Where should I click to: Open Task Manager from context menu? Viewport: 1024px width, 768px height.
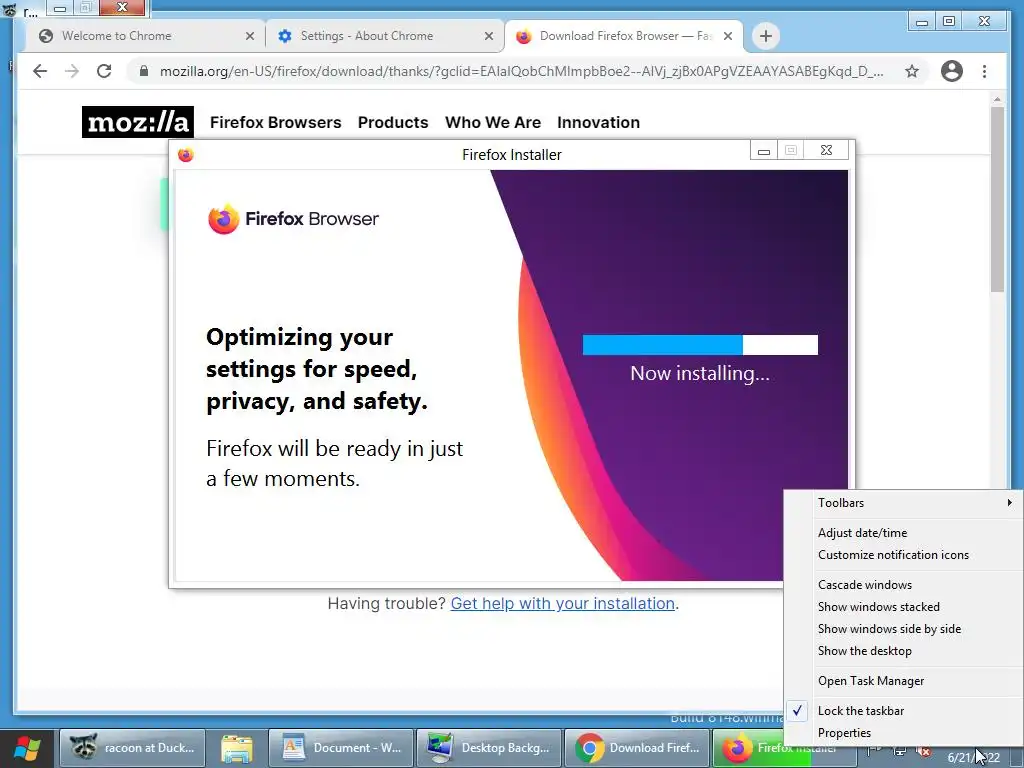point(904,681)
